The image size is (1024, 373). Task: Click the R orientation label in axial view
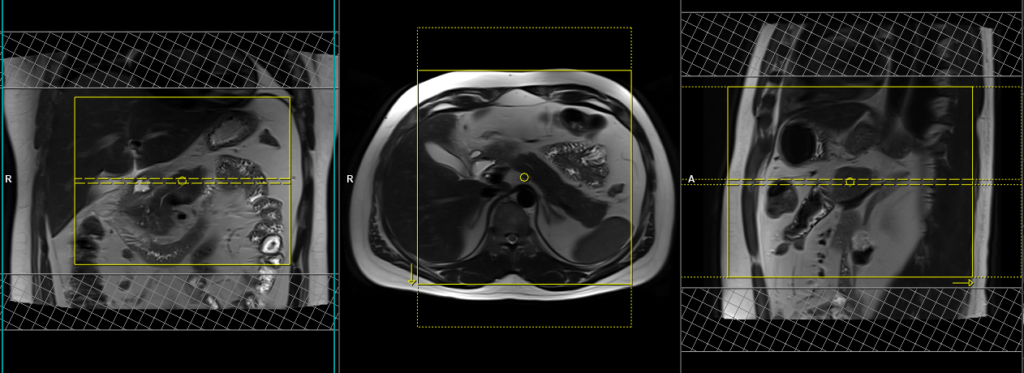(350, 178)
